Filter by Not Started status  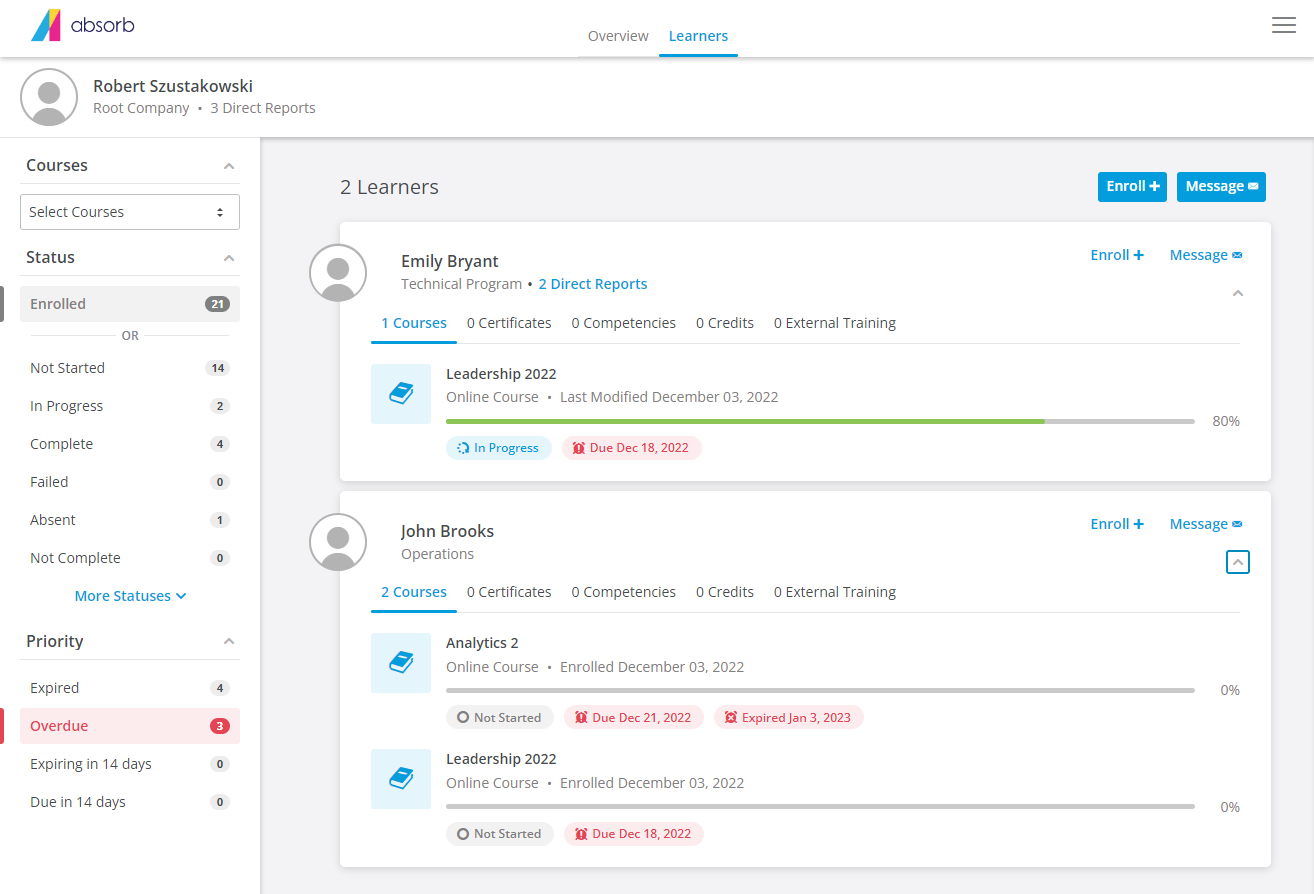[130, 368]
